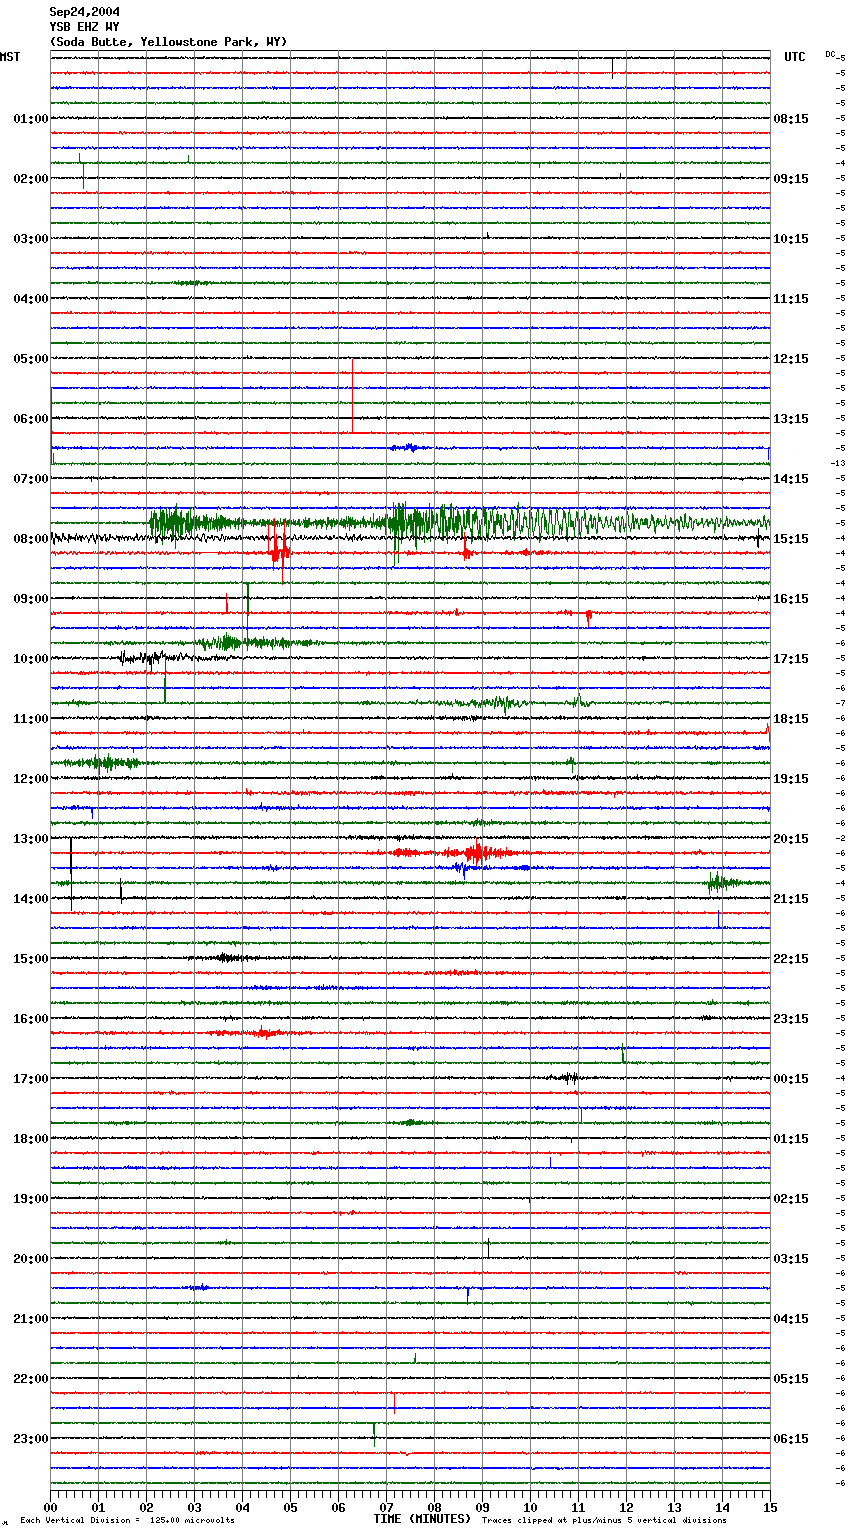Select the "23:15" UTC time label

pos(791,1019)
